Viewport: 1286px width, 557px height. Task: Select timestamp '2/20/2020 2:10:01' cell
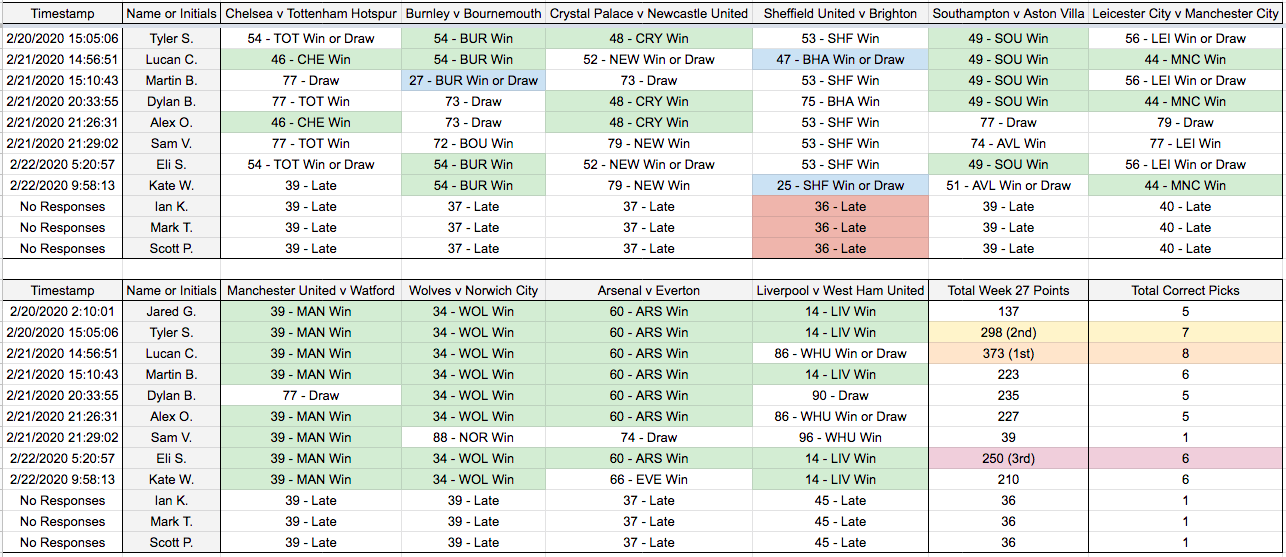[62, 311]
